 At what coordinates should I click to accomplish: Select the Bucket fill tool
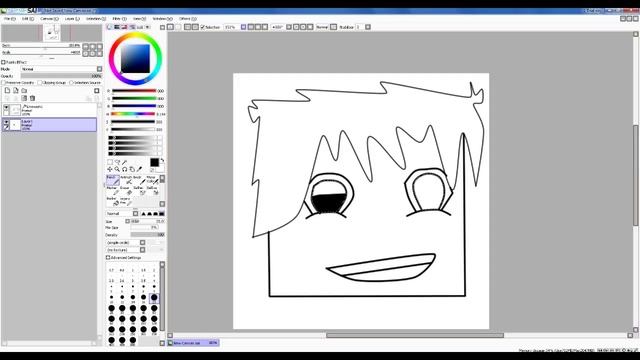coord(113,201)
